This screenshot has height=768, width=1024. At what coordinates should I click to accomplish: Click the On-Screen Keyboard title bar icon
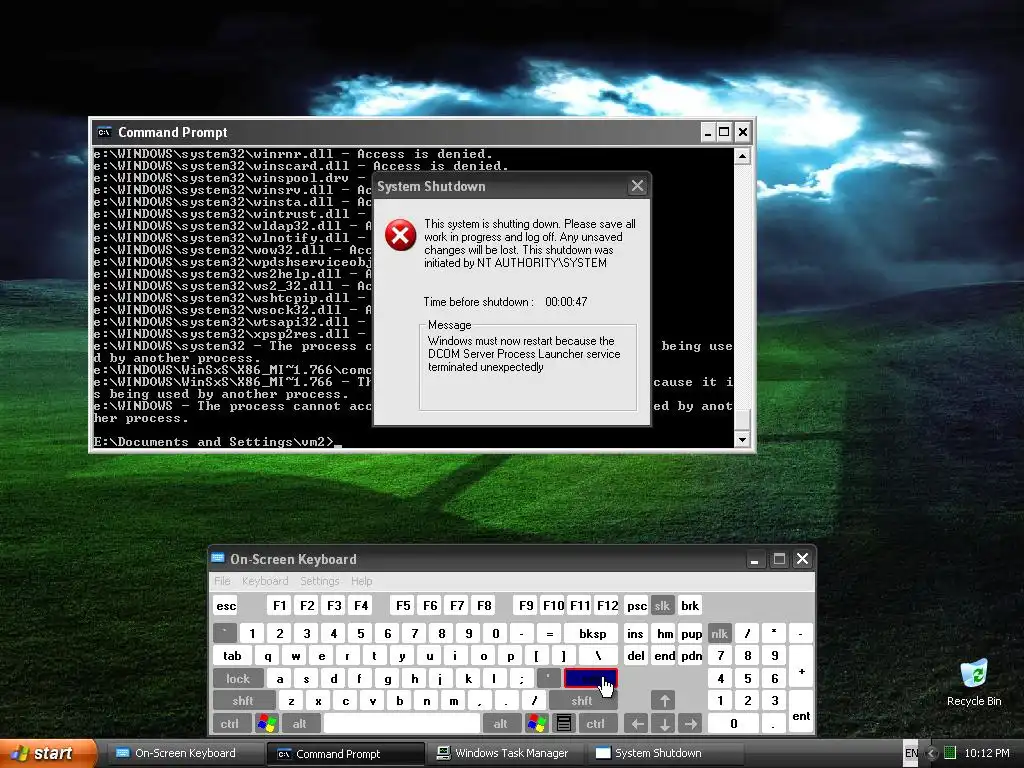click(217, 558)
